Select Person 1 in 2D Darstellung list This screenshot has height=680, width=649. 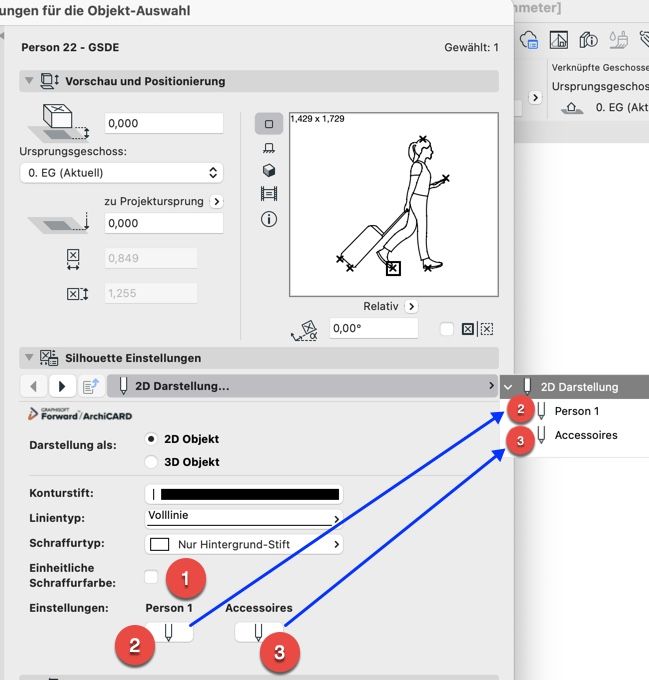(x=577, y=411)
